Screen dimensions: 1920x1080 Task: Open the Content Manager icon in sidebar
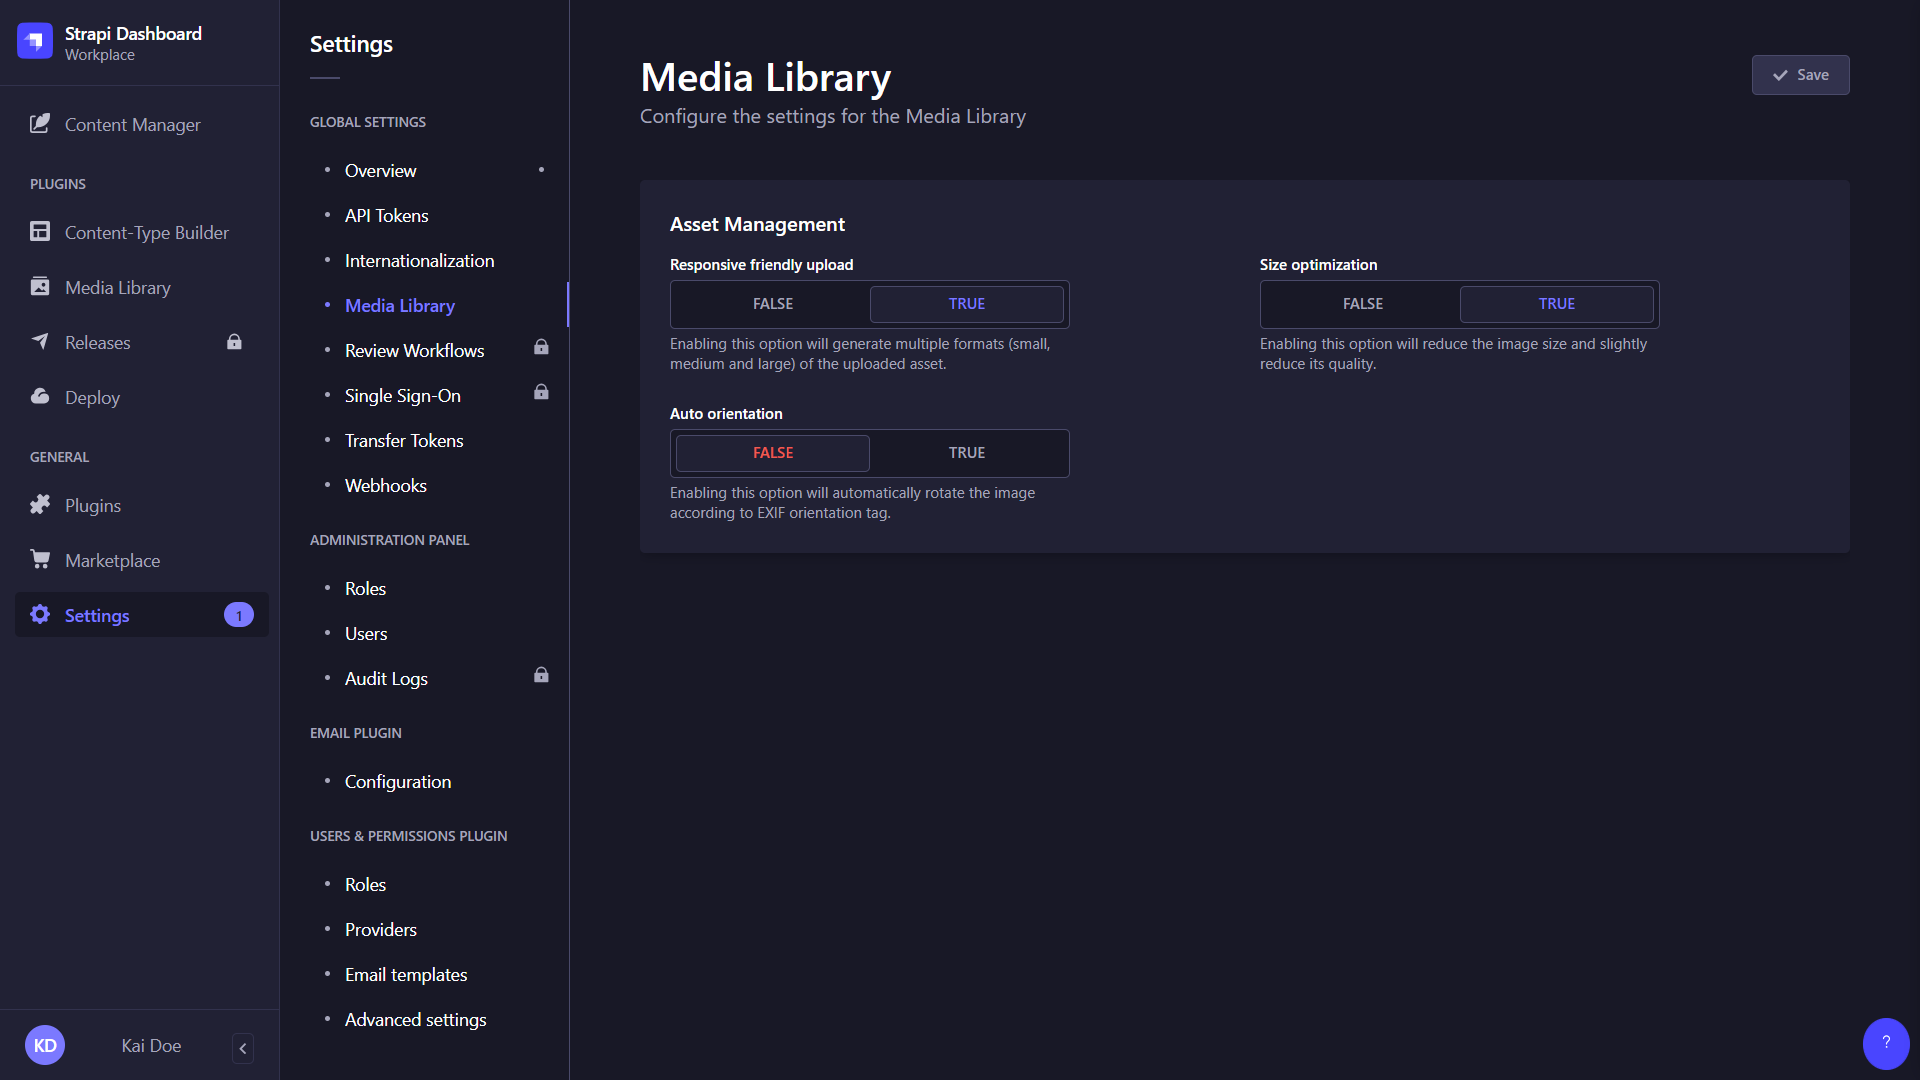[x=40, y=124]
